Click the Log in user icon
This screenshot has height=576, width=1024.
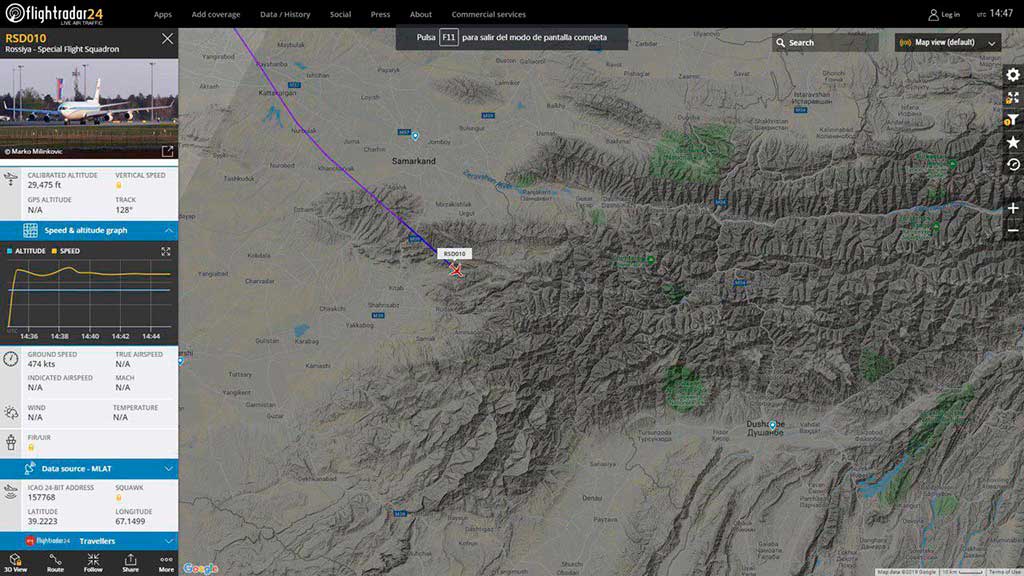click(933, 14)
